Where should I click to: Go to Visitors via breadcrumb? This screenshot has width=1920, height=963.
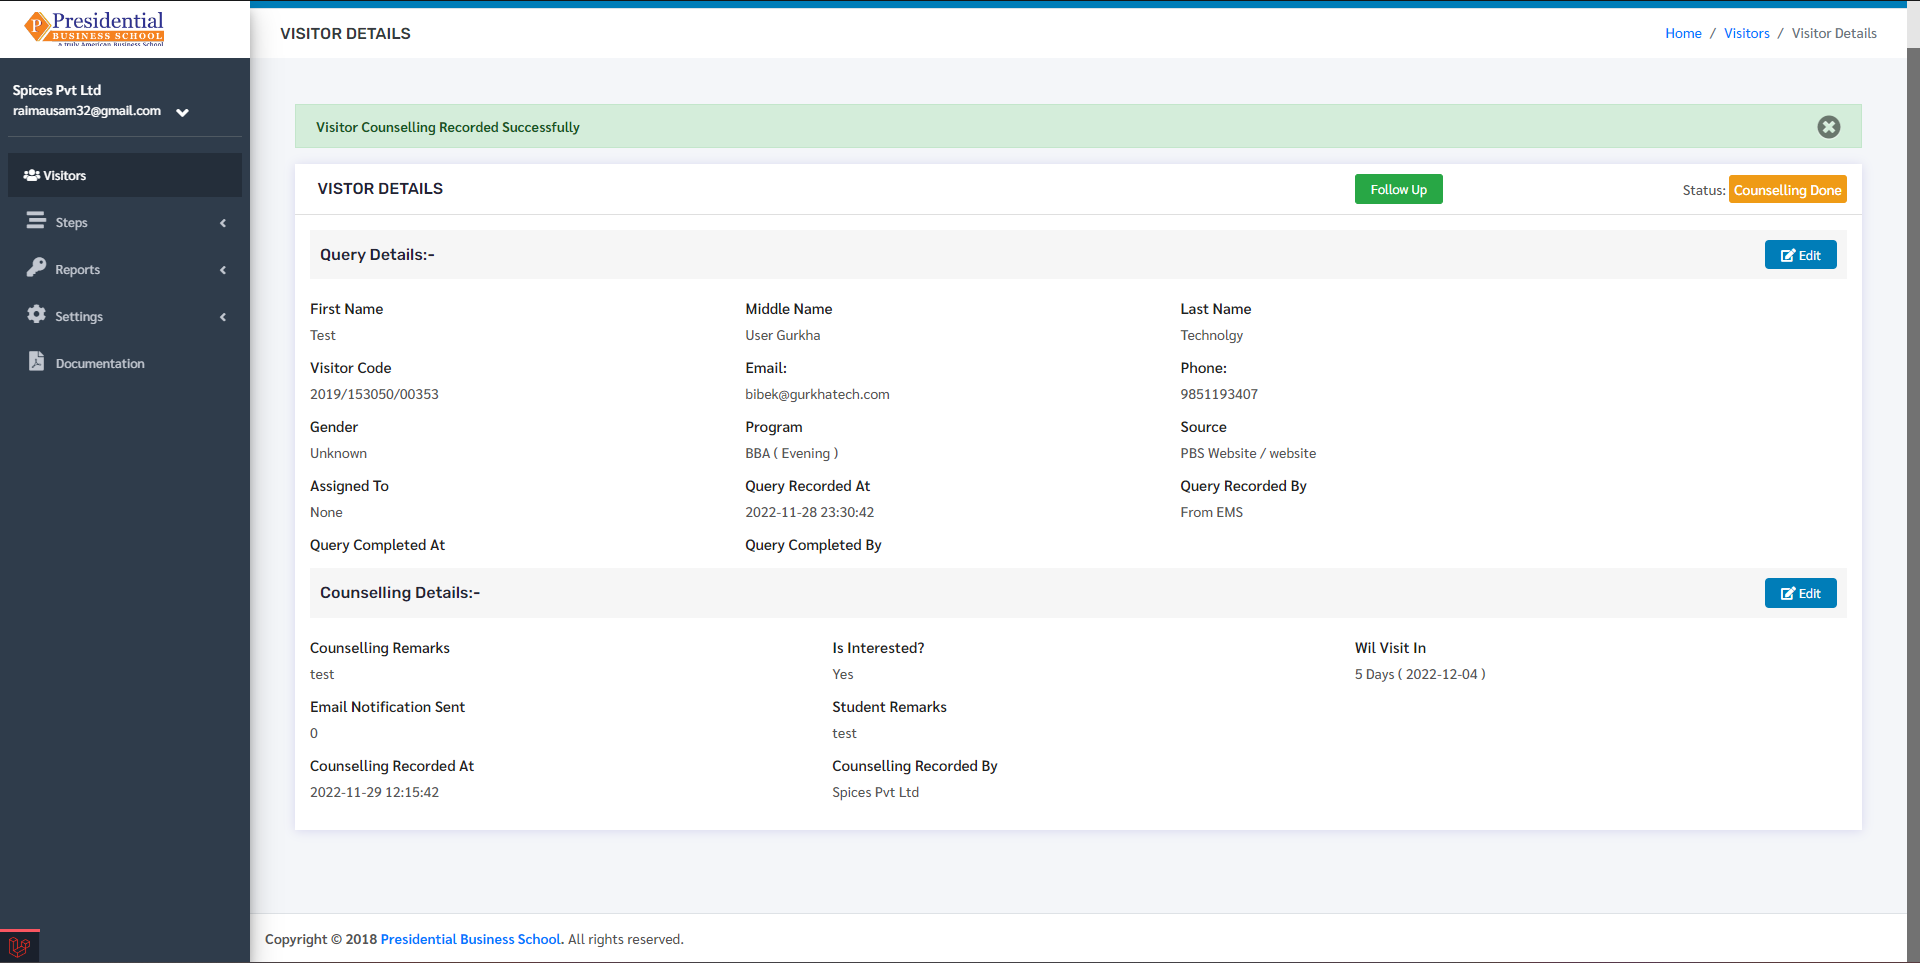point(1746,33)
